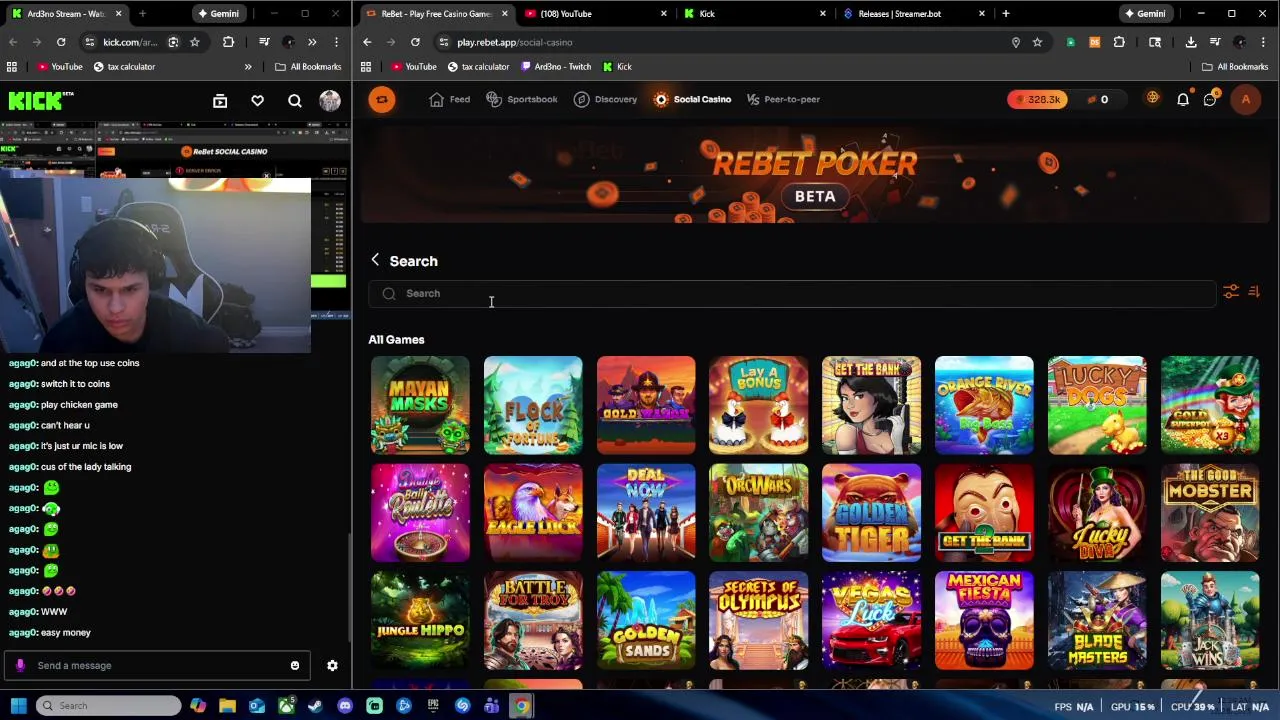Image resolution: width=1280 pixels, height=720 pixels.
Task: Click the 328.3k coins balance toggle
Action: (1038, 99)
